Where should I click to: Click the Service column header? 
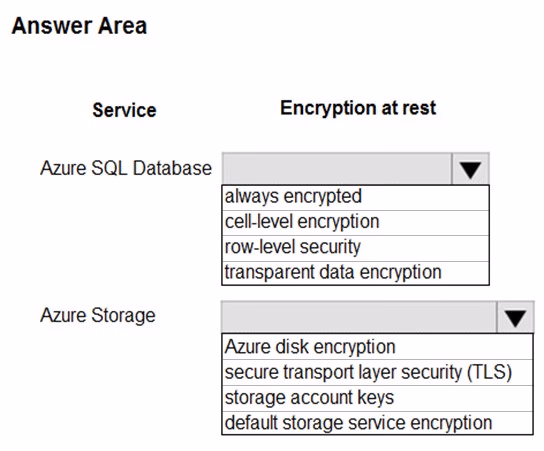coord(125,110)
